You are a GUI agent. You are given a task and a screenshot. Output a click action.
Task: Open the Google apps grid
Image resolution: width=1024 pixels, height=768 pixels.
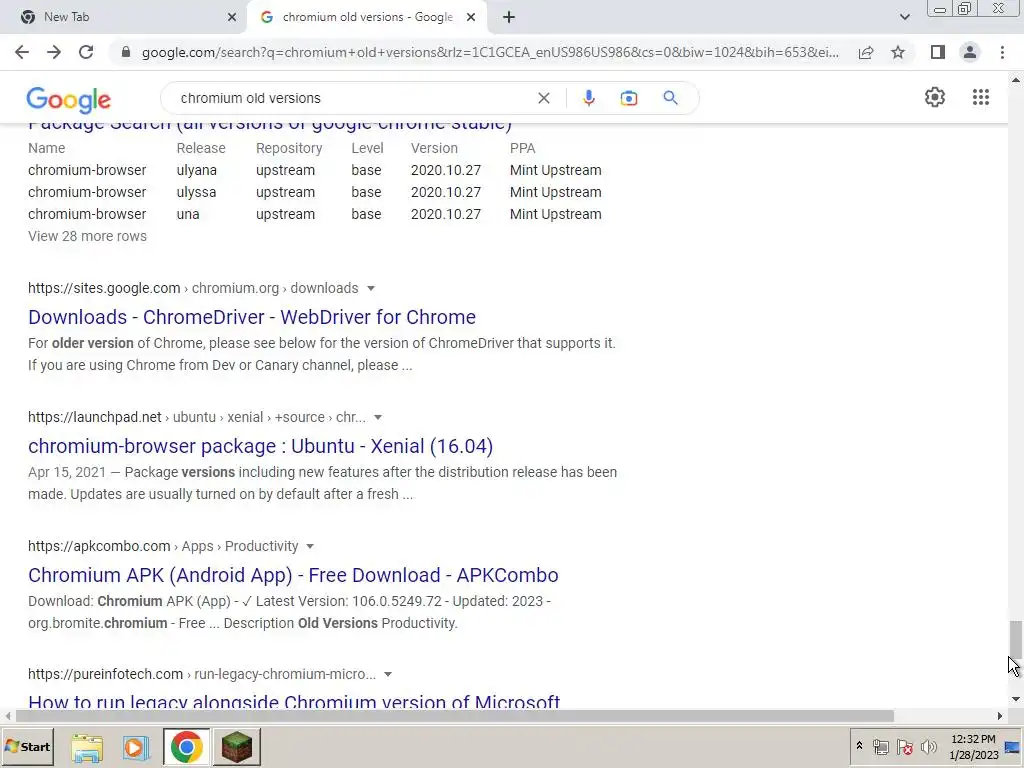(x=981, y=97)
